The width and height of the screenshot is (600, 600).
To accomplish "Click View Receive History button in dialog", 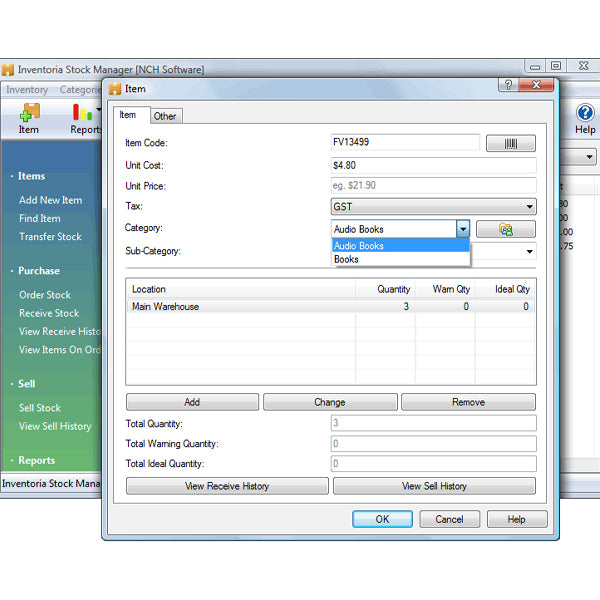I will point(227,486).
